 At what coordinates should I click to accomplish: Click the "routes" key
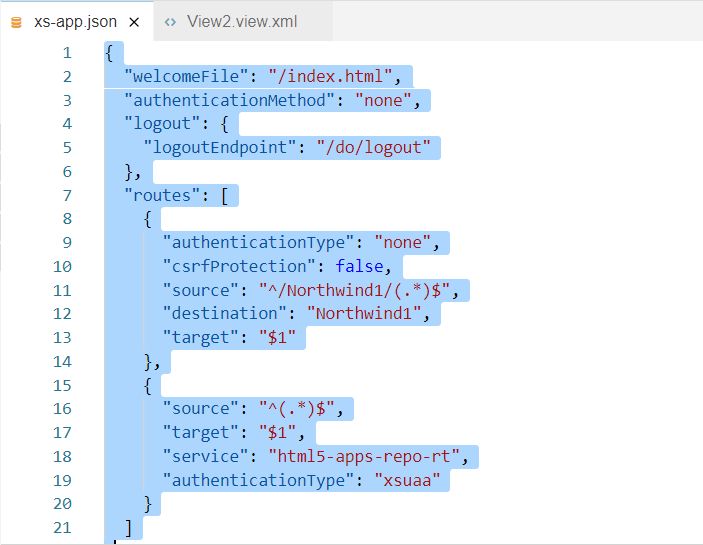click(x=162, y=195)
